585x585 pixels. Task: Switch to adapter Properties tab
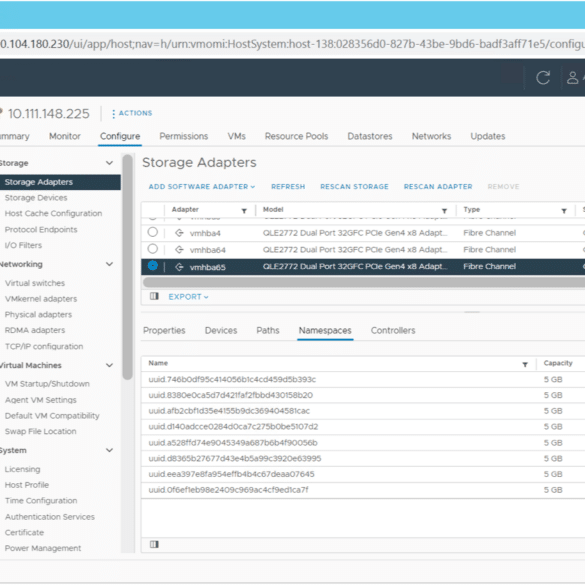coord(164,331)
